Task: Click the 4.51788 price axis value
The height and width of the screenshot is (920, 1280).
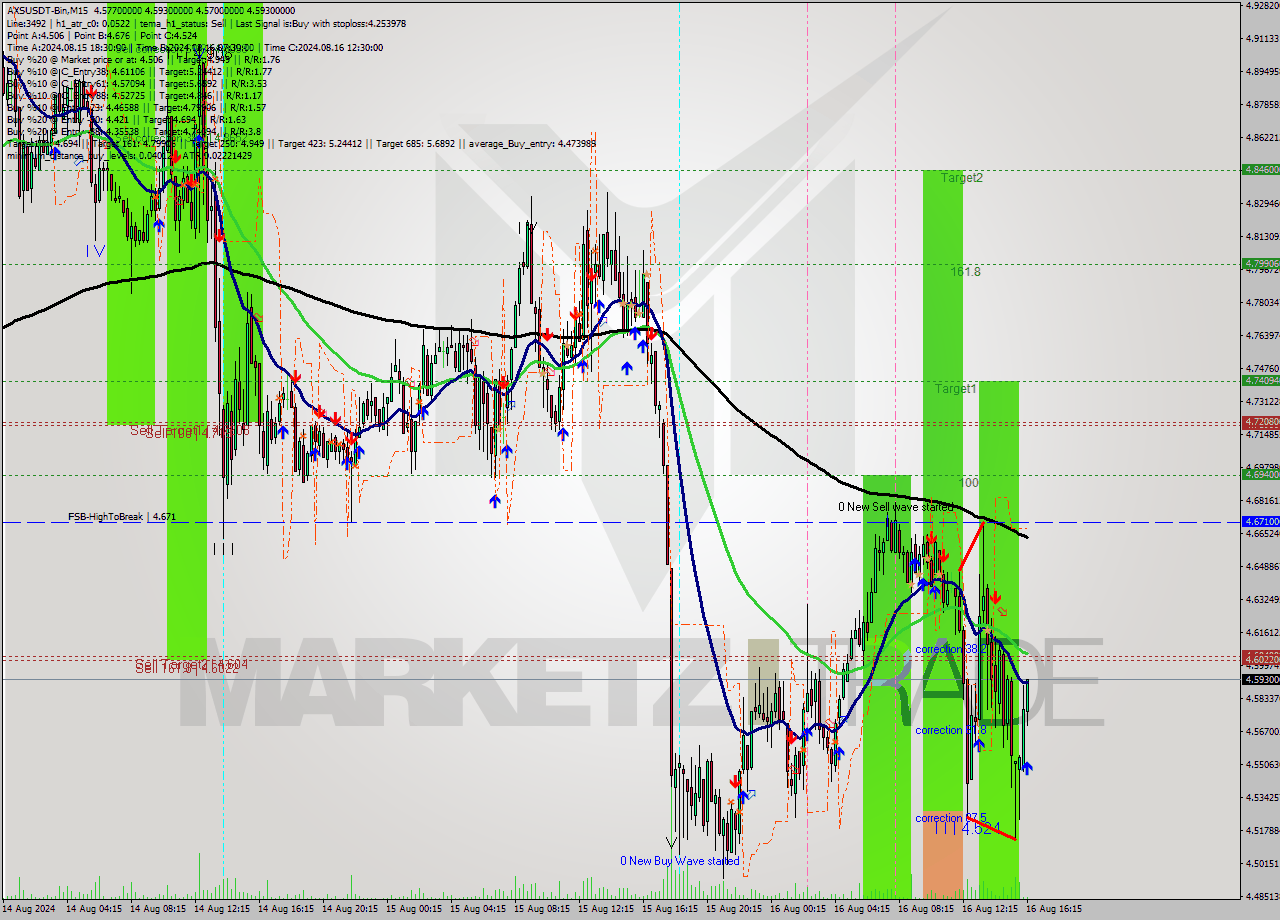Action: [x=1262, y=830]
